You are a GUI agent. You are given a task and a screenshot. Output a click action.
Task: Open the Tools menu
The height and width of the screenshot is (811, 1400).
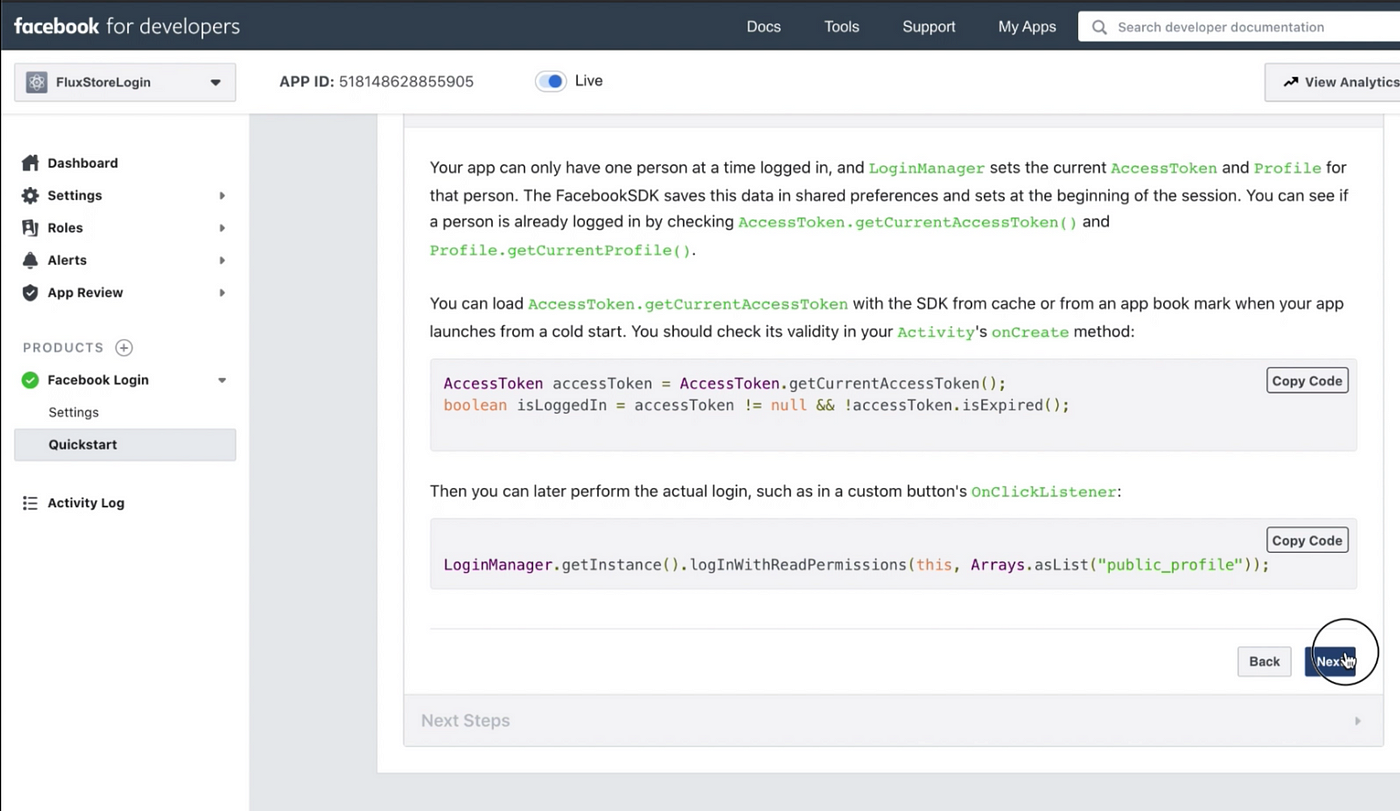click(x=841, y=27)
